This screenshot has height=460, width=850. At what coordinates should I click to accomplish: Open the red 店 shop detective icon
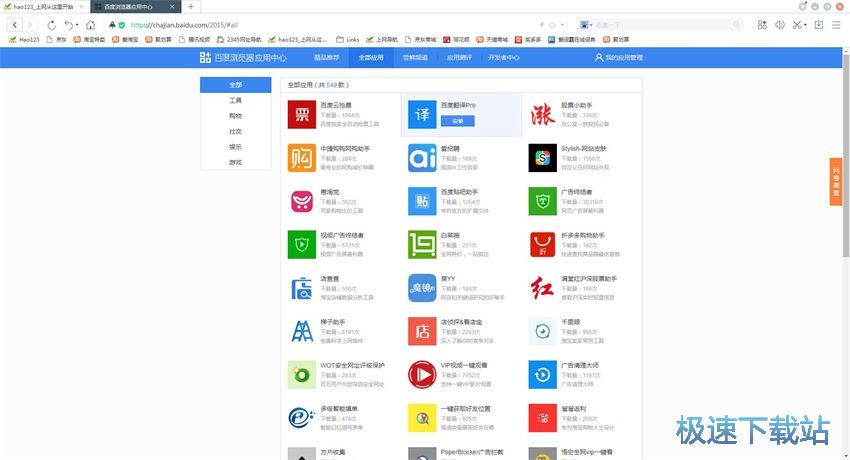point(422,331)
